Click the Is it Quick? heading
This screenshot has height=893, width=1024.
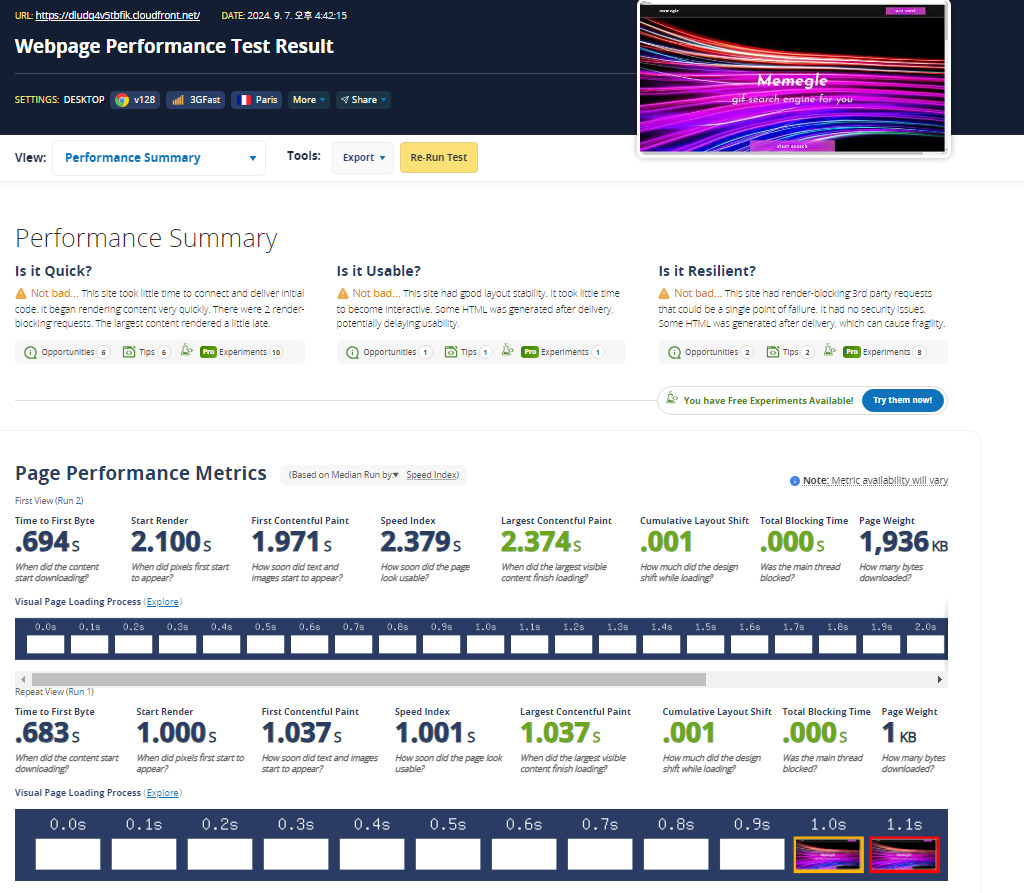54,271
